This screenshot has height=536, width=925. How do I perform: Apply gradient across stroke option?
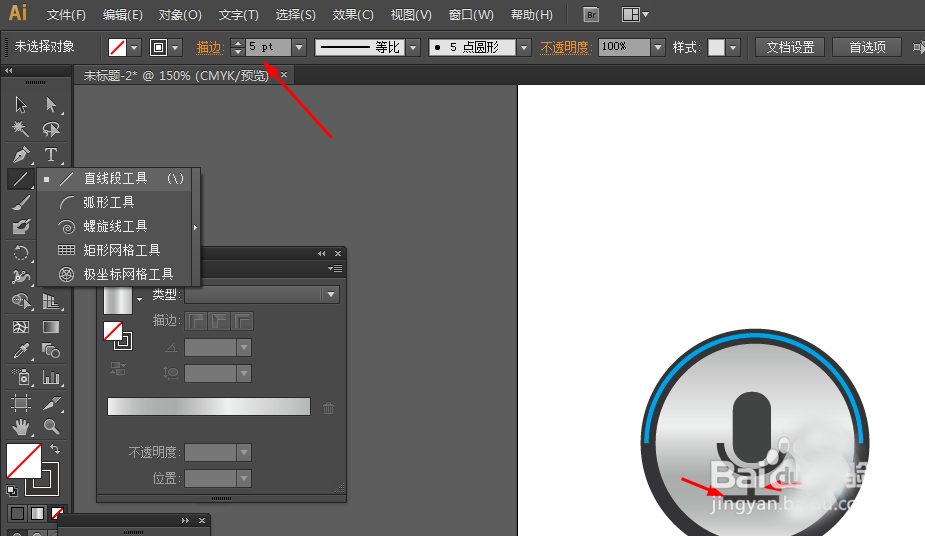[242, 321]
